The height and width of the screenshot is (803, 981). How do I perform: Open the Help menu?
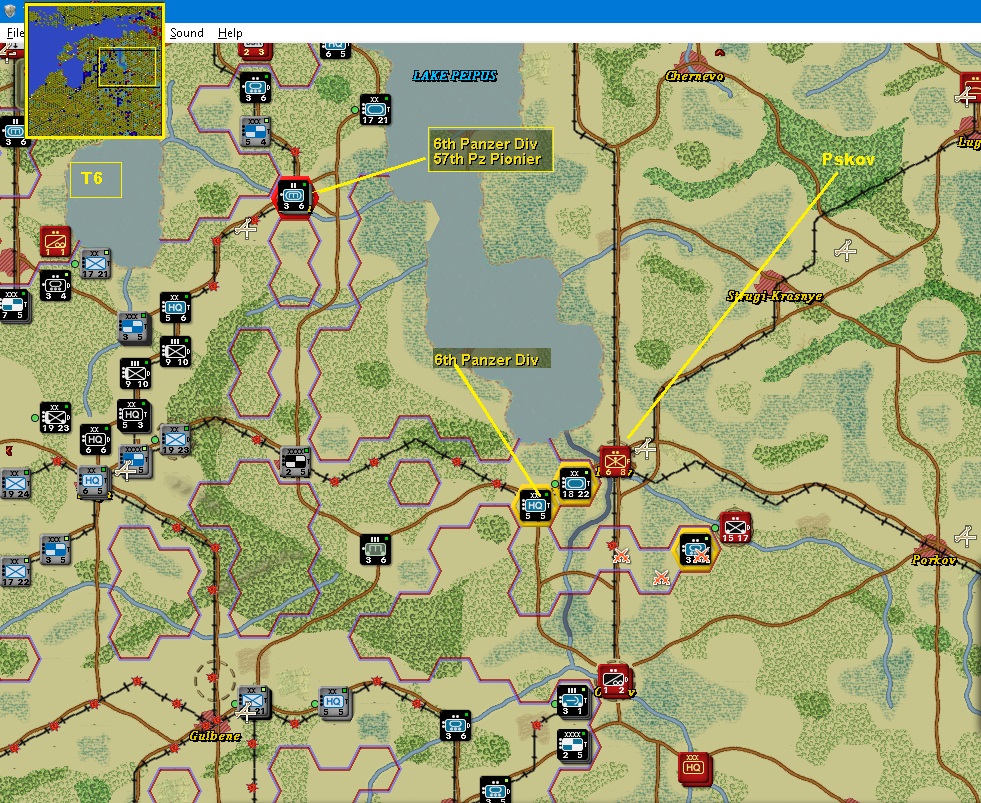[x=230, y=33]
